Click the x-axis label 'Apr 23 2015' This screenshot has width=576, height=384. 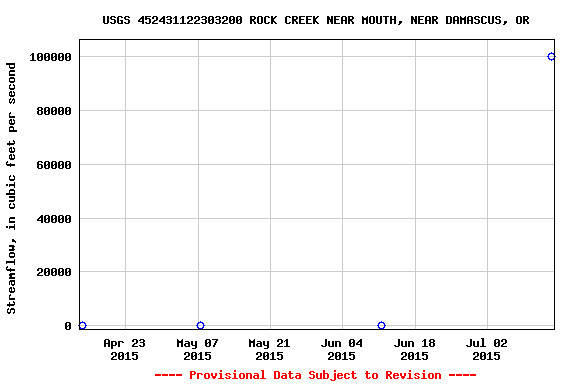coord(125,349)
